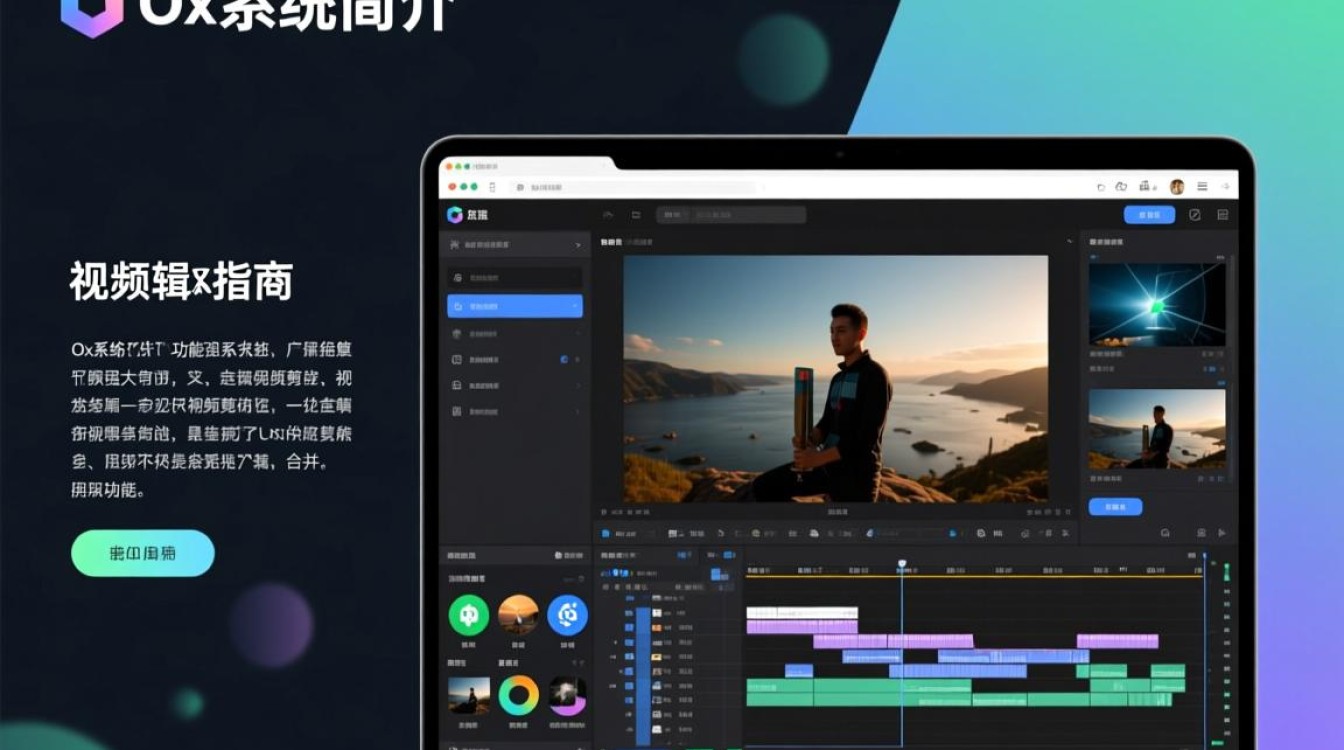
Task: Open the browser hamburger menu icon
Action: 1201,187
